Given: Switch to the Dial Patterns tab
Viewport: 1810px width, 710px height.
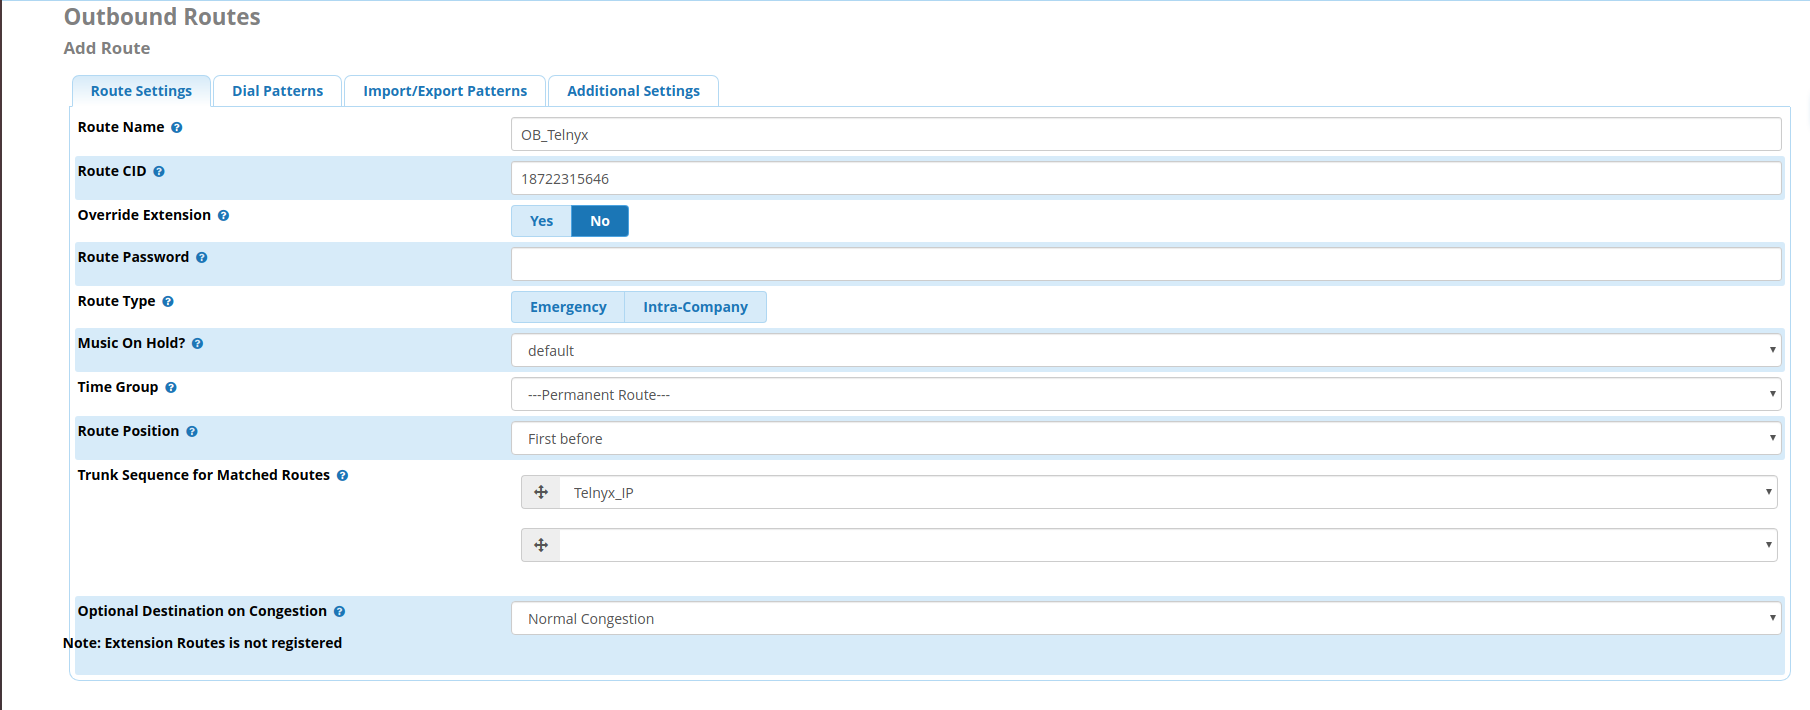Looking at the screenshot, I should pyautogui.click(x=277, y=91).
